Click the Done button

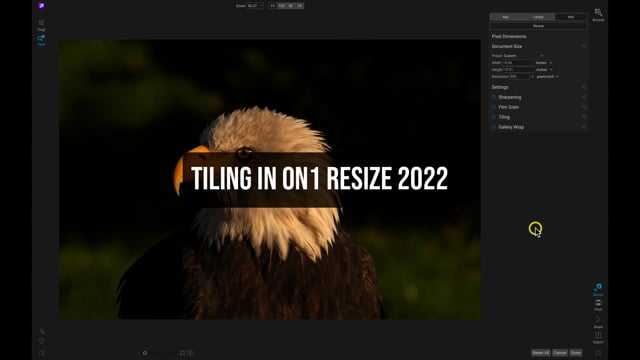(576, 353)
